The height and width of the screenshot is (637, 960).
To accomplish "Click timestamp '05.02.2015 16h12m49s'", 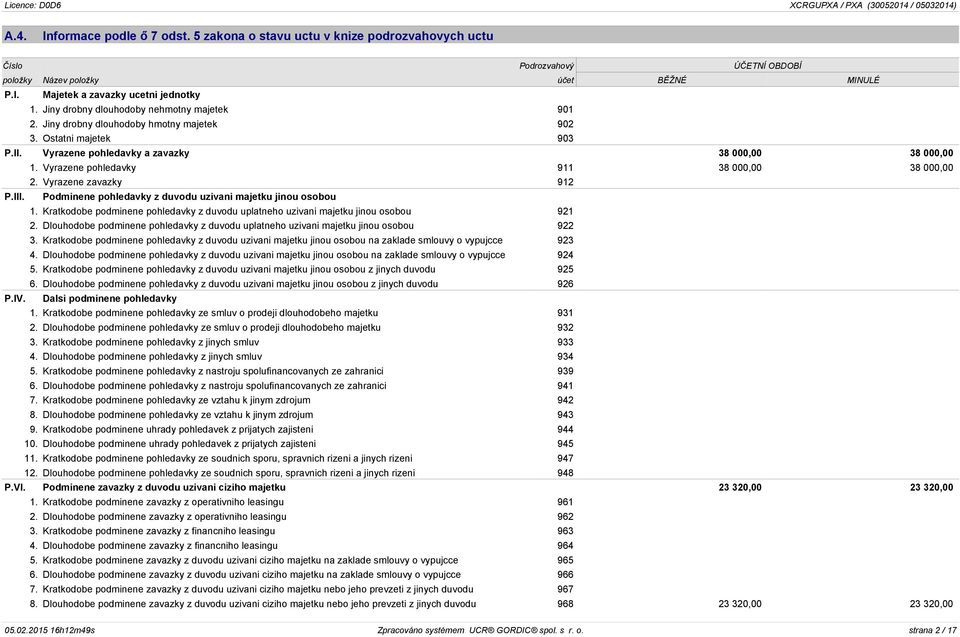I will (x=50, y=630).
